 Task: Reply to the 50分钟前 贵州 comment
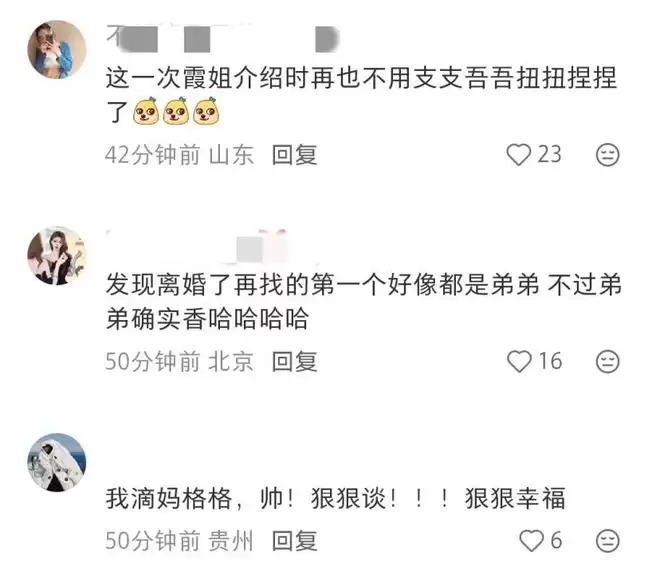click(x=294, y=541)
